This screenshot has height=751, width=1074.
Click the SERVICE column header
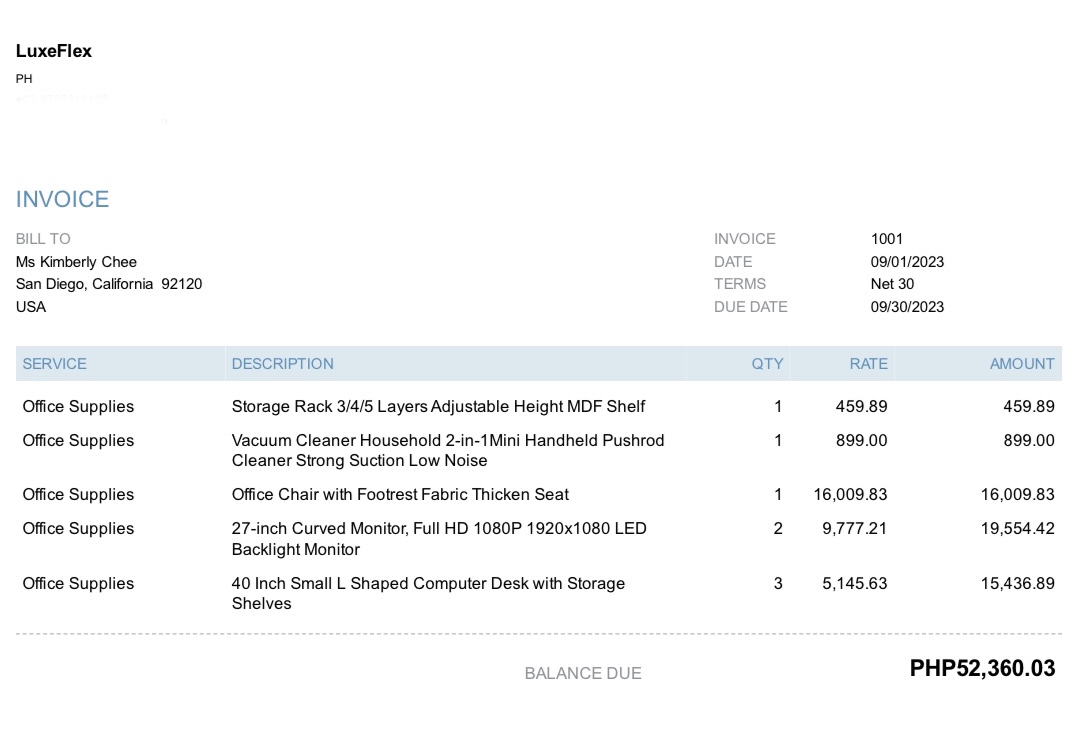tap(55, 364)
